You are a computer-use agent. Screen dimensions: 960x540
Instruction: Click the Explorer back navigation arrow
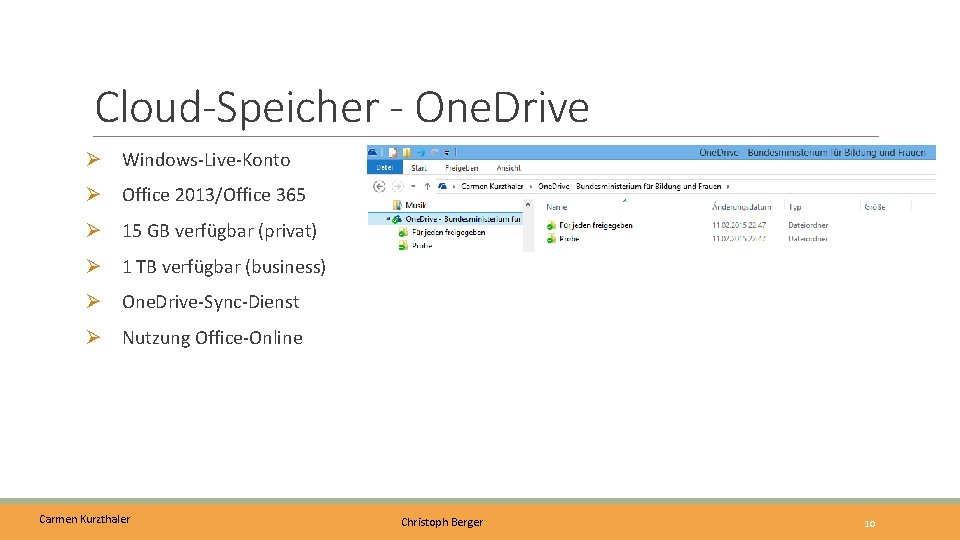[379, 186]
